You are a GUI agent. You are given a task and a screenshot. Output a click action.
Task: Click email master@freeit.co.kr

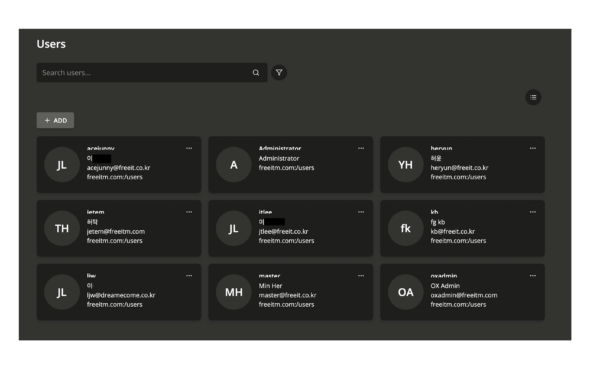(287, 295)
